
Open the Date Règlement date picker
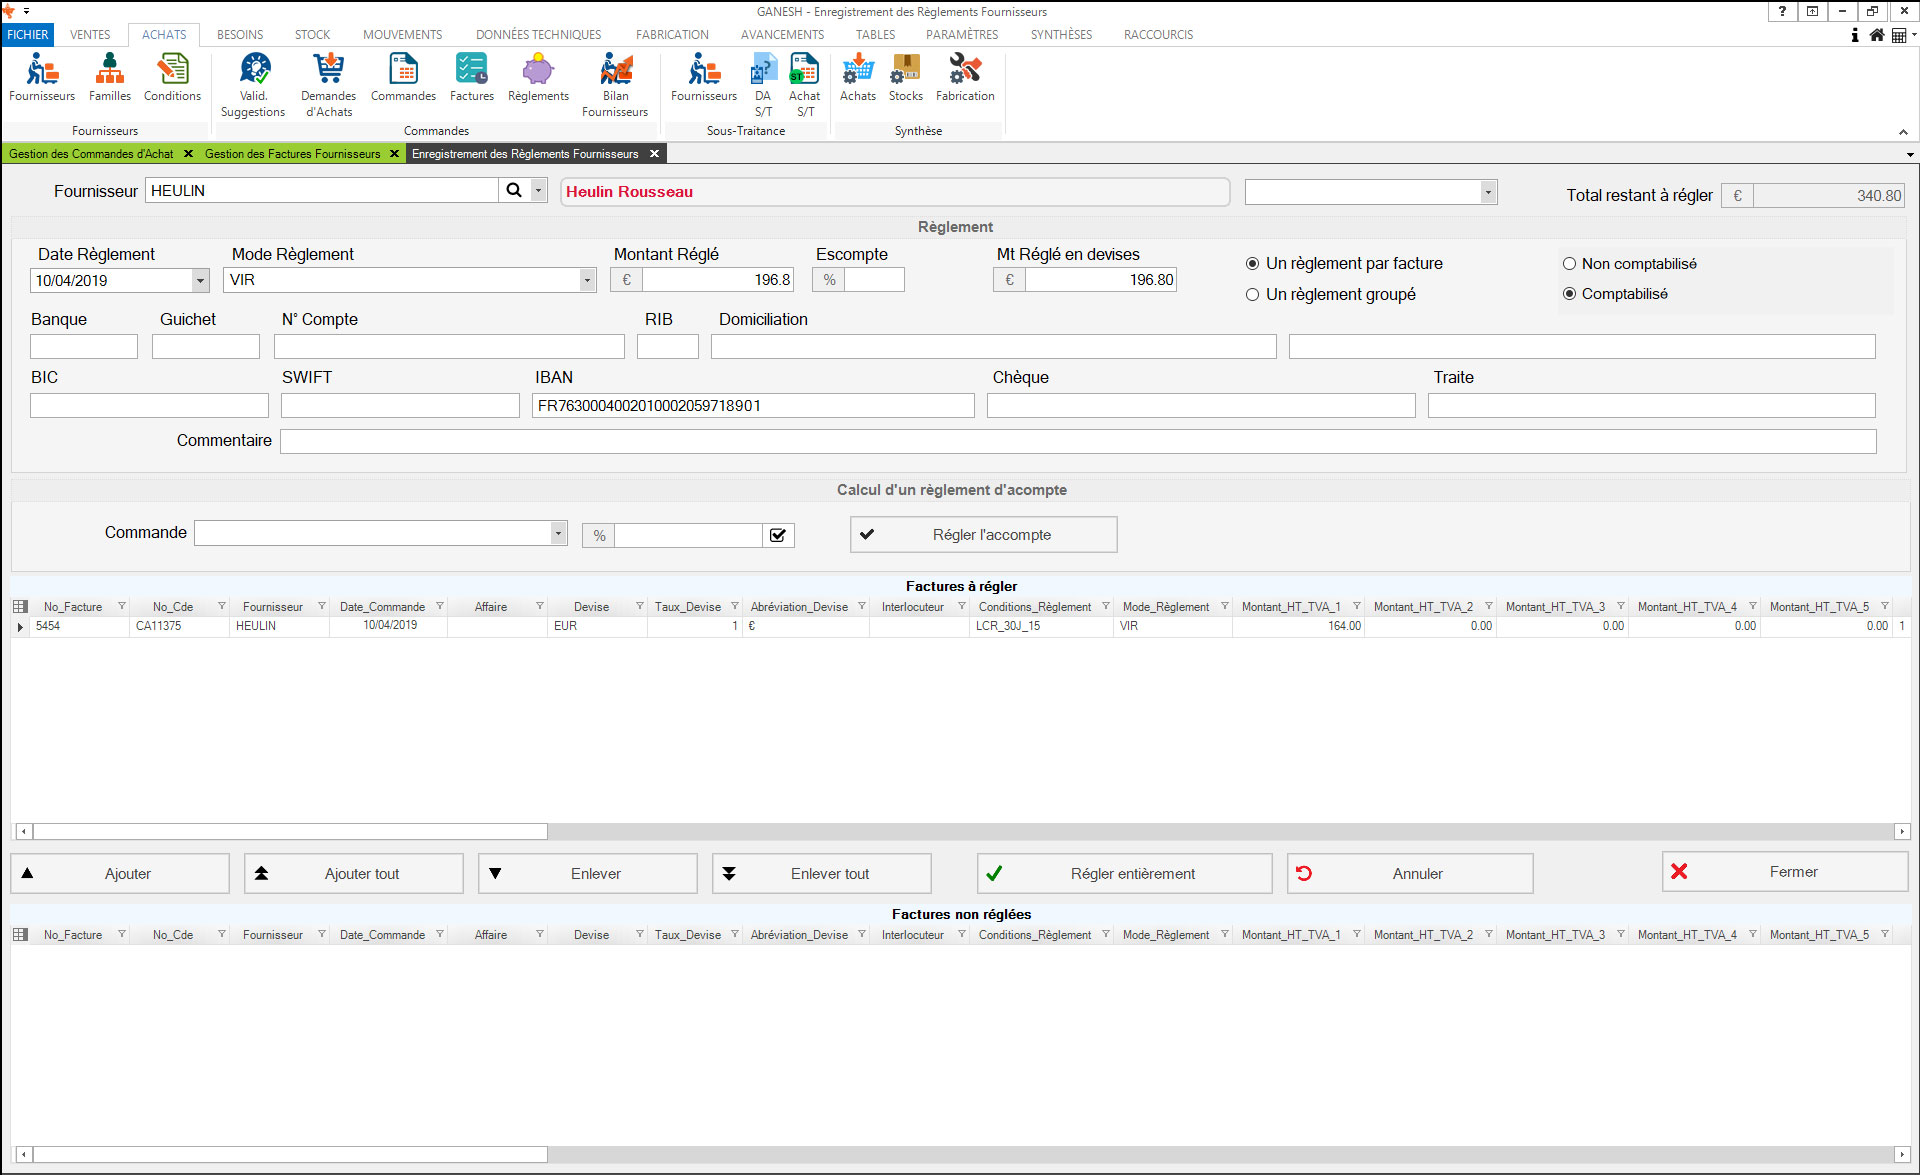pos(200,281)
